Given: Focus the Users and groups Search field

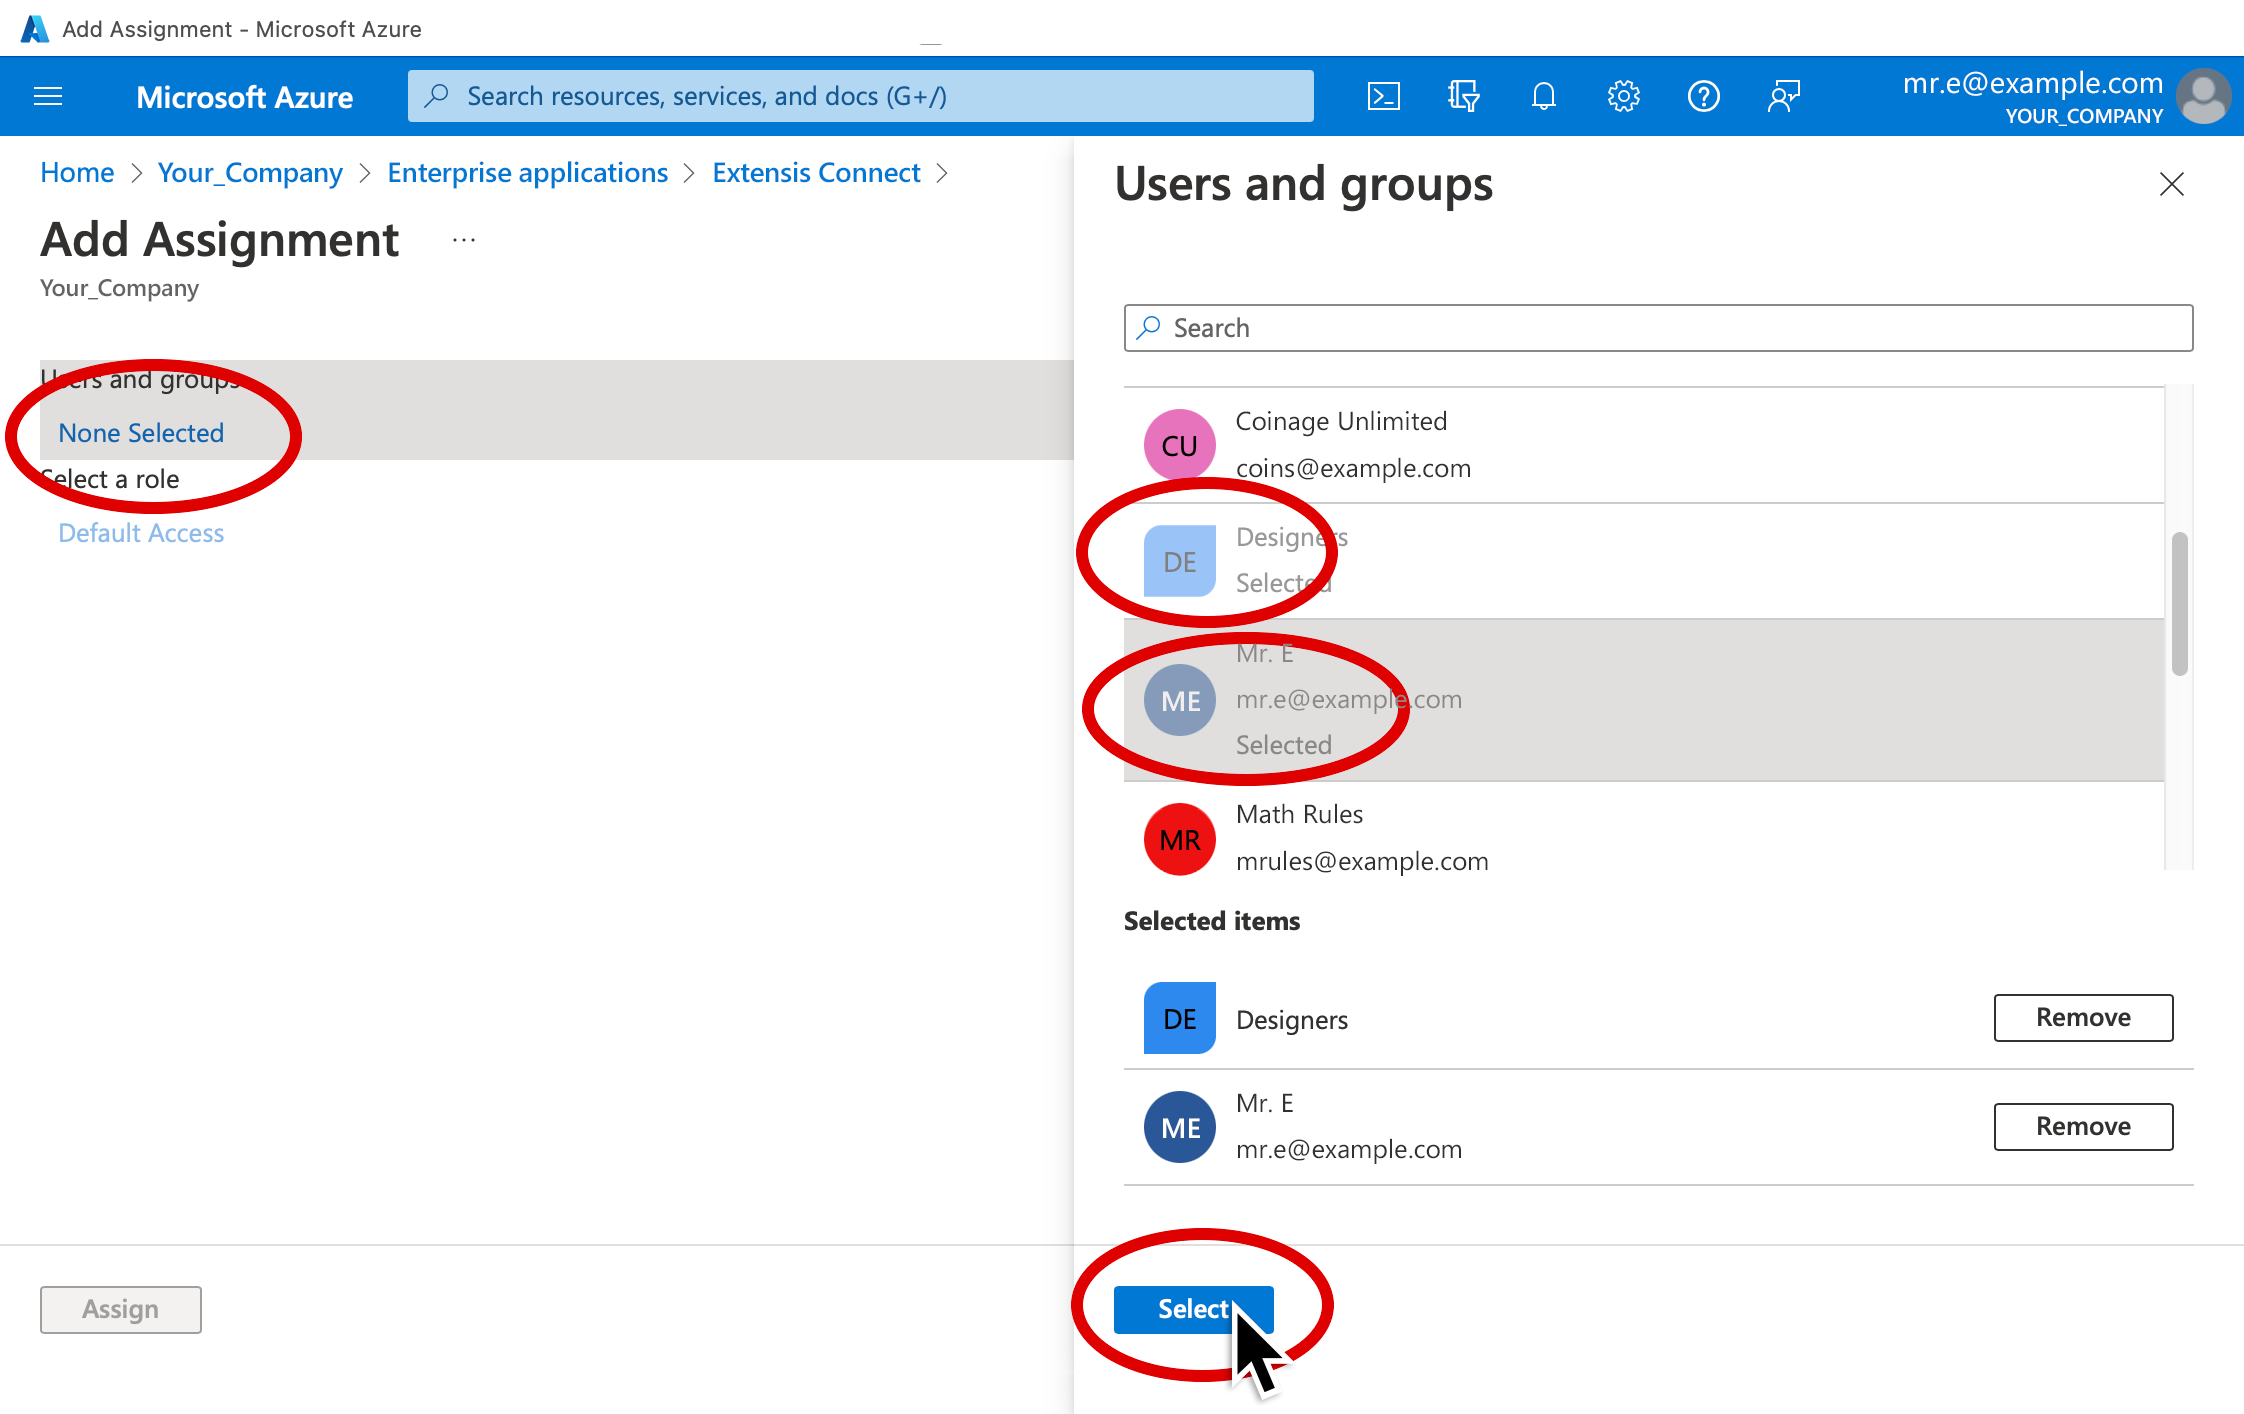Looking at the screenshot, I should 1658,328.
